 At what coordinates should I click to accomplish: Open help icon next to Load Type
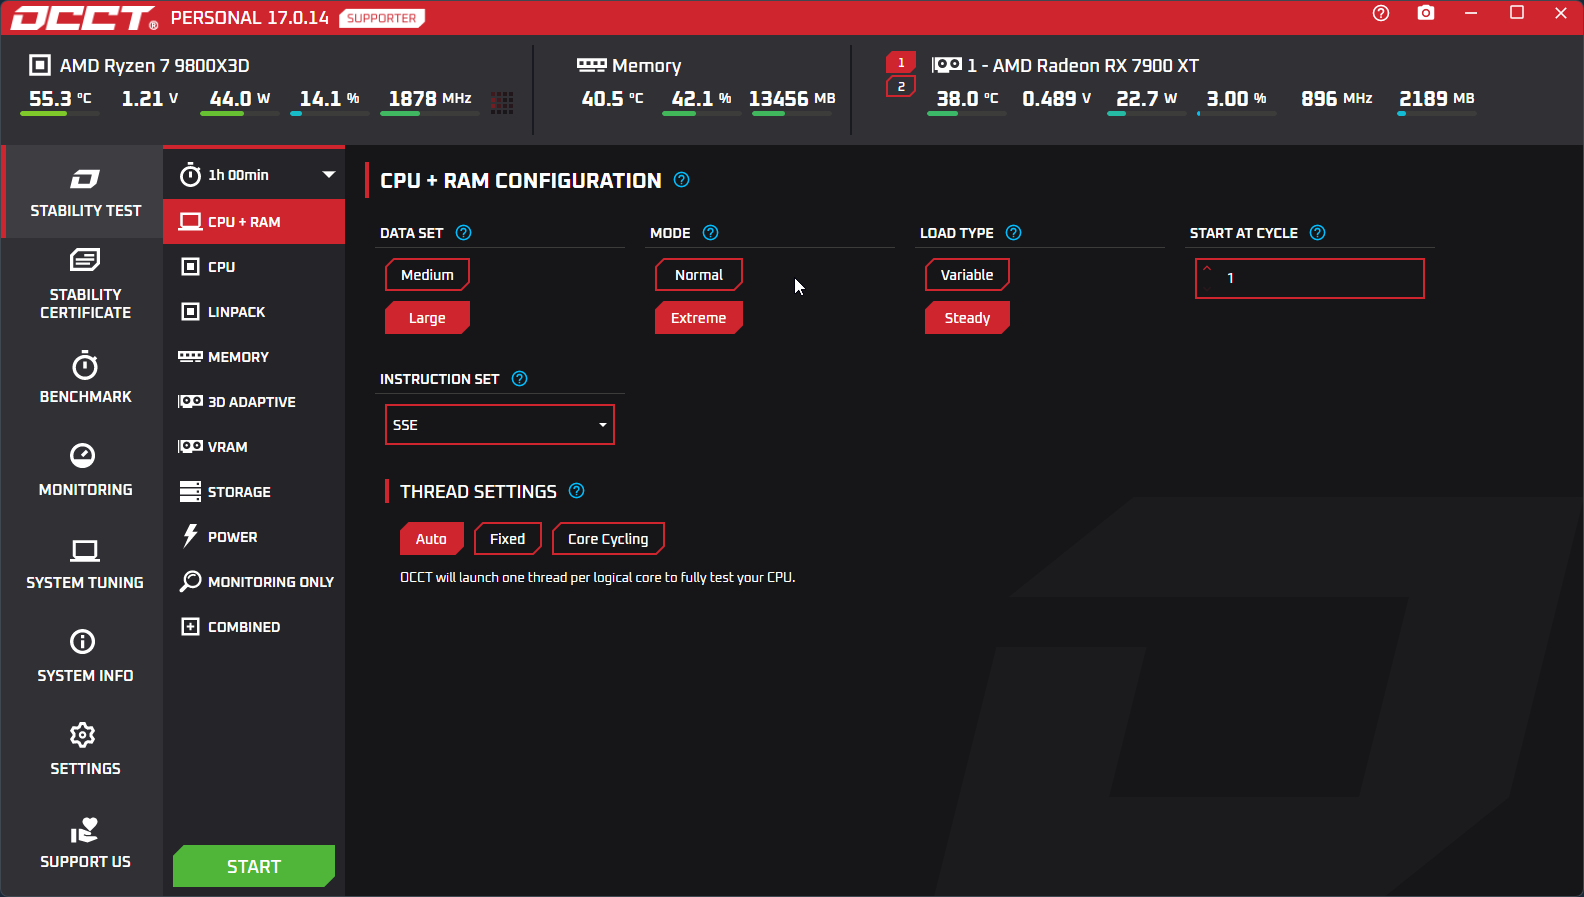coord(1013,233)
